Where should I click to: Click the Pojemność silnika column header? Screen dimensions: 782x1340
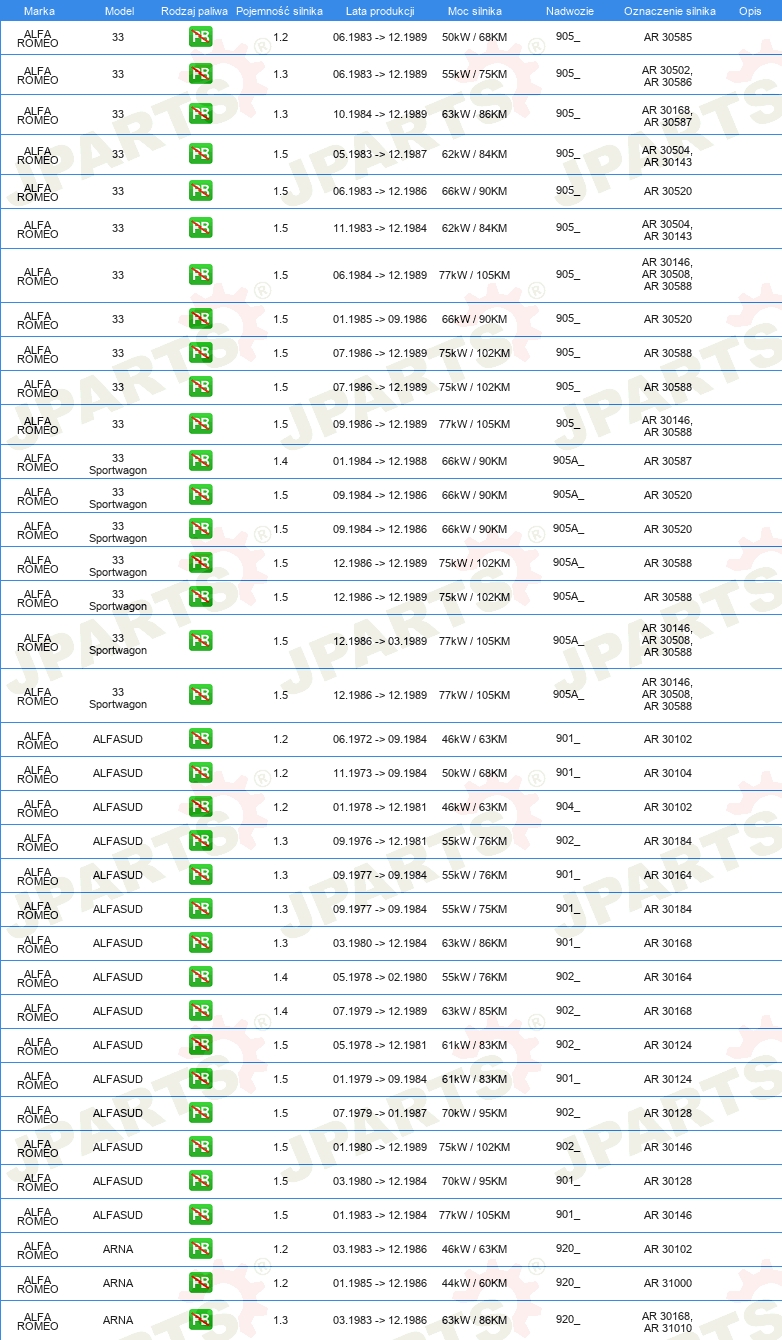[279, 11]
